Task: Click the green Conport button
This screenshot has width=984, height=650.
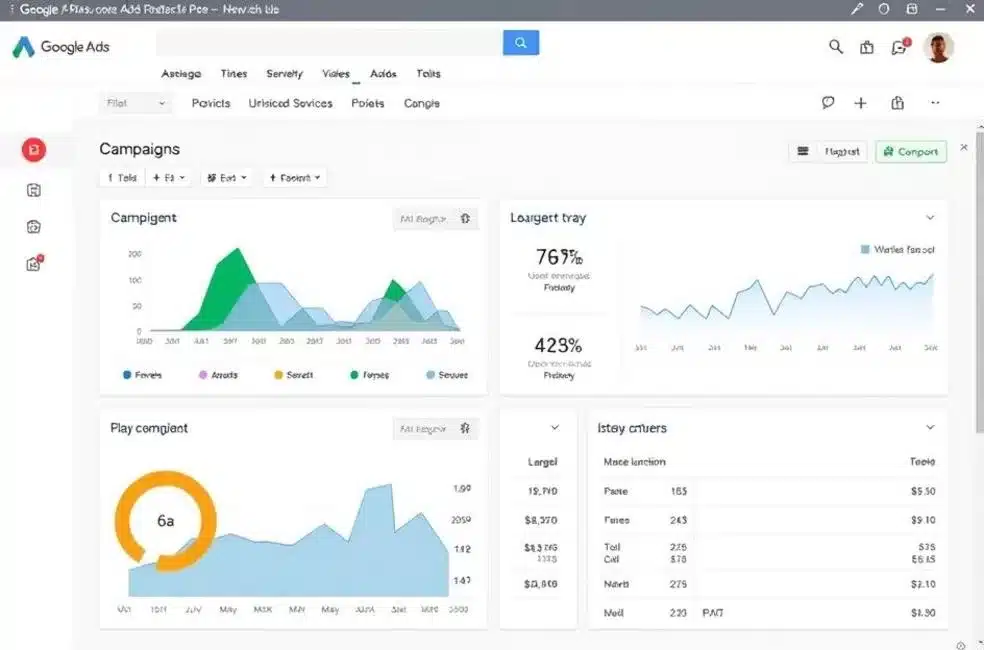Action: pos(910,151)
